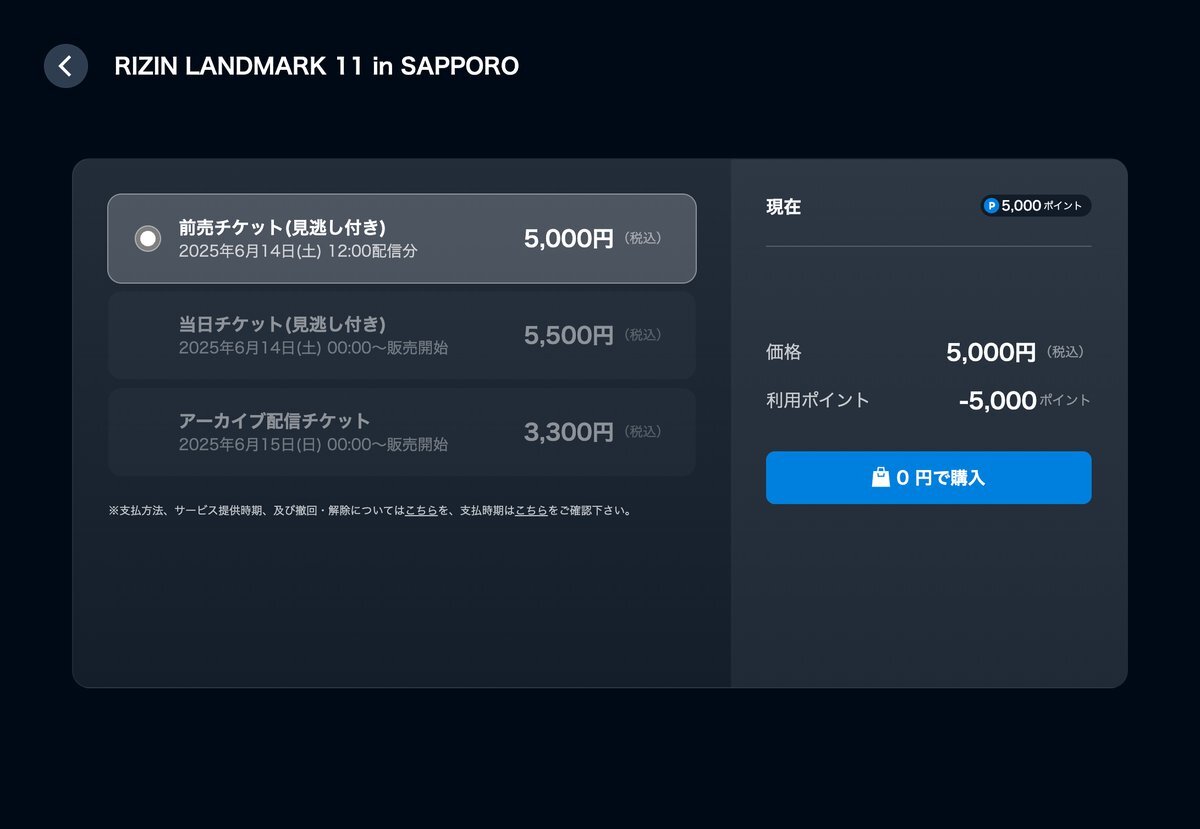Choose the アーカイブ配信チケット option
Image resolution: width=1200 pixels, height=829 pixels.
click(x=402, y=432)
